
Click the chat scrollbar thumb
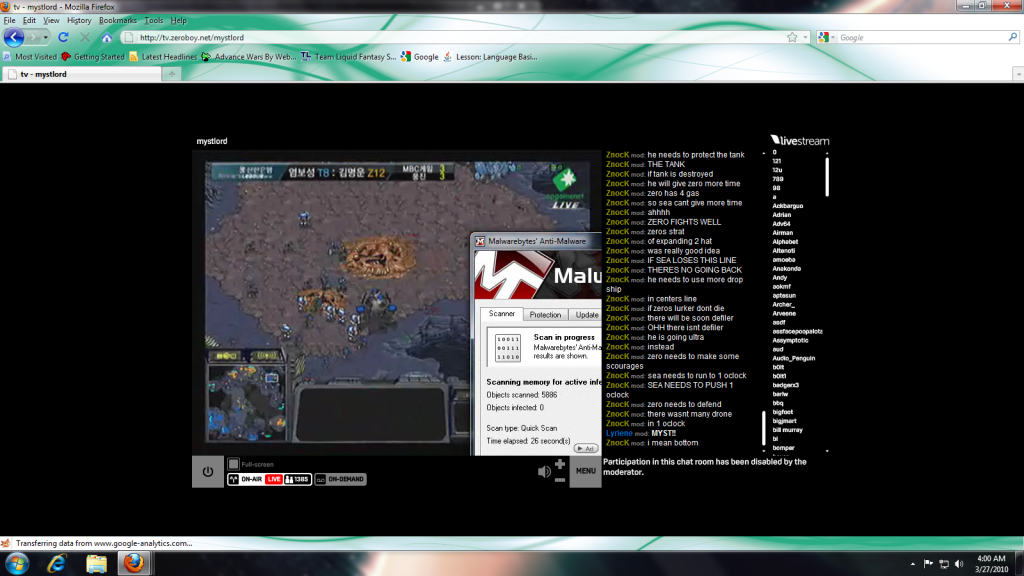[x=763, y=428]
